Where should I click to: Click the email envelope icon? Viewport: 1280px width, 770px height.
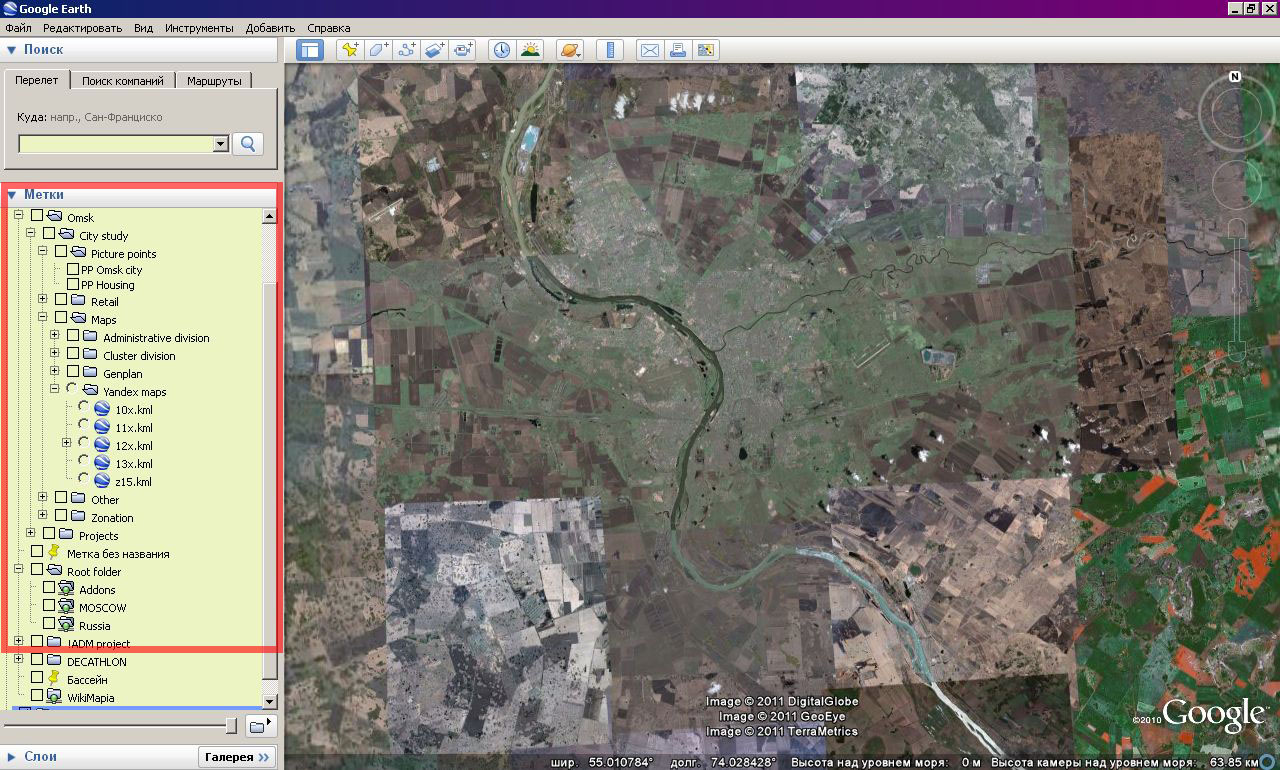click(650, 49)
